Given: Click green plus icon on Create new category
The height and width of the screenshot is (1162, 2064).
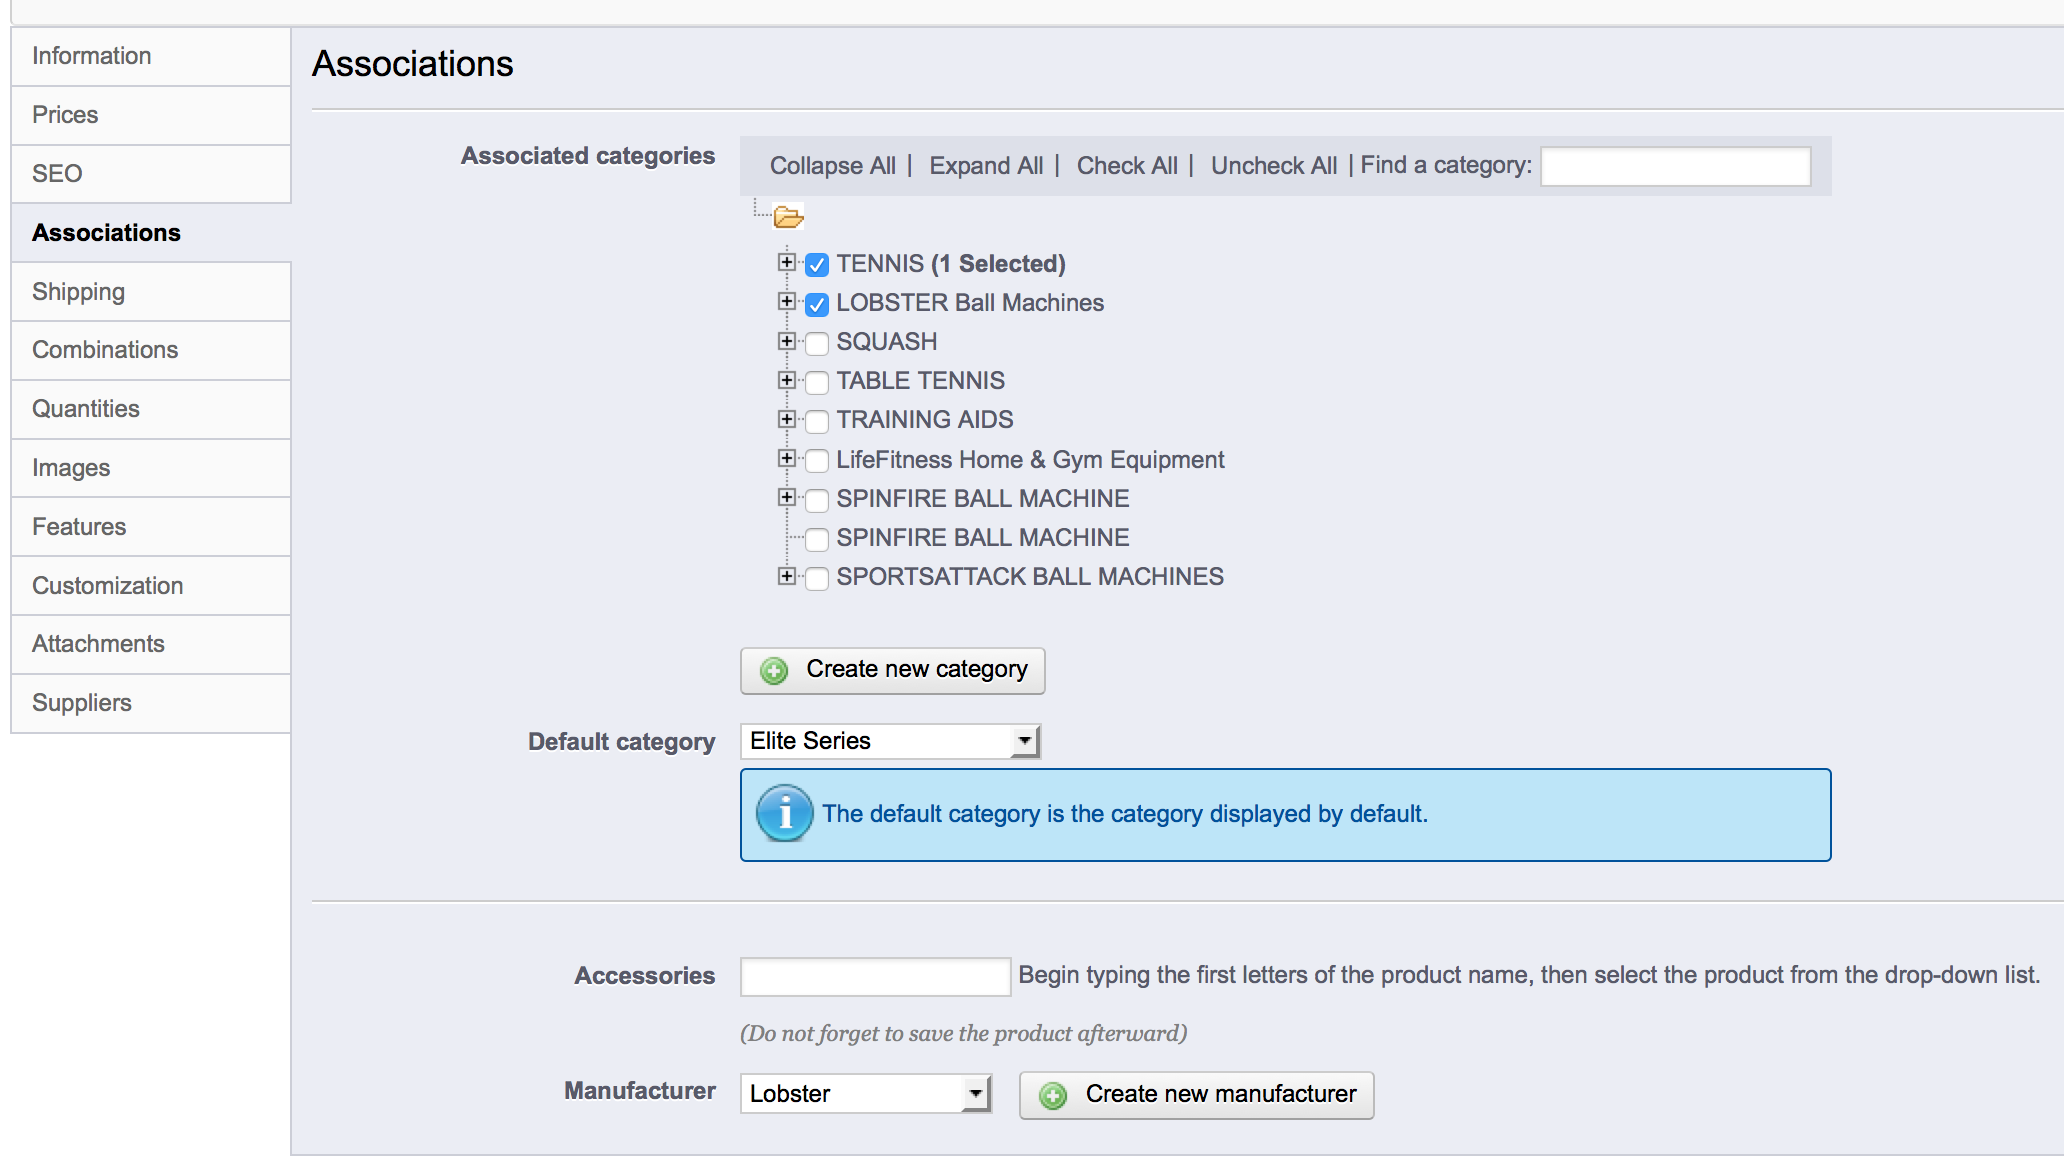Looking at the screenshot, I should point(774,670).
